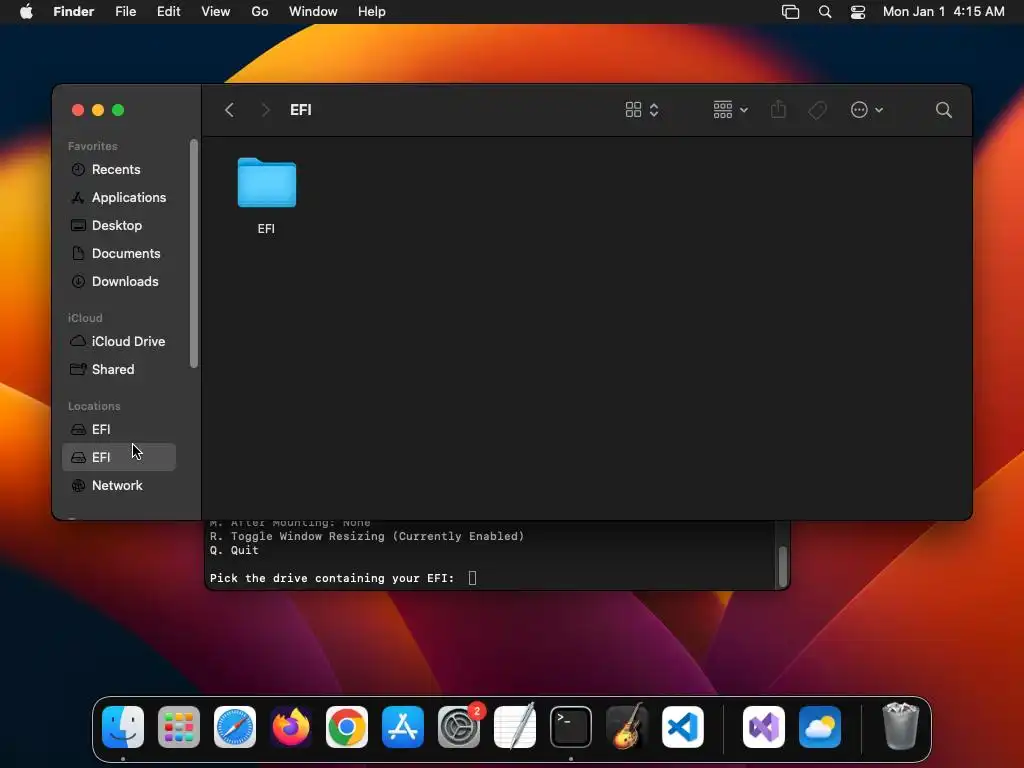This screenshot has width=1024, height=768.
Task: Open the Apple menu
Action: point(26,12)
